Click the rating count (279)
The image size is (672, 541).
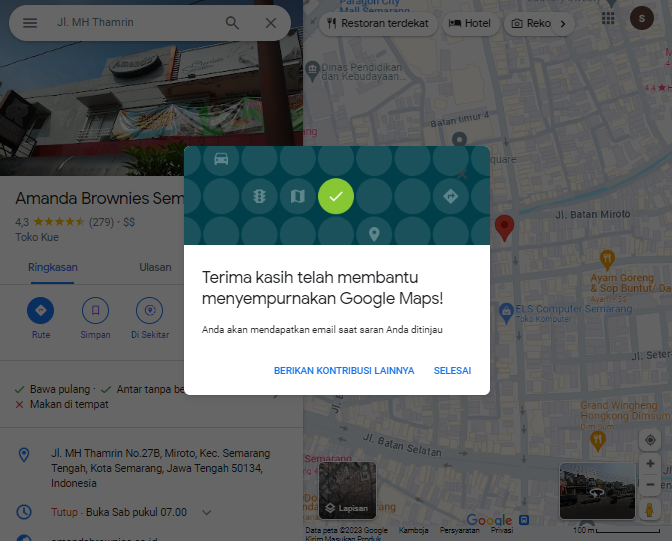(101, 222)
